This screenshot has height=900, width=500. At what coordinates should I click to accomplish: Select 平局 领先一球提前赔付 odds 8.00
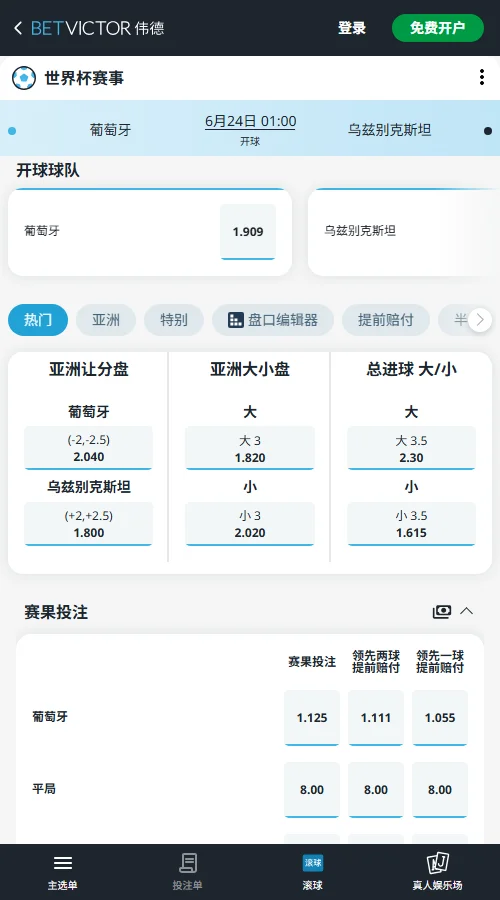point(440,790)
